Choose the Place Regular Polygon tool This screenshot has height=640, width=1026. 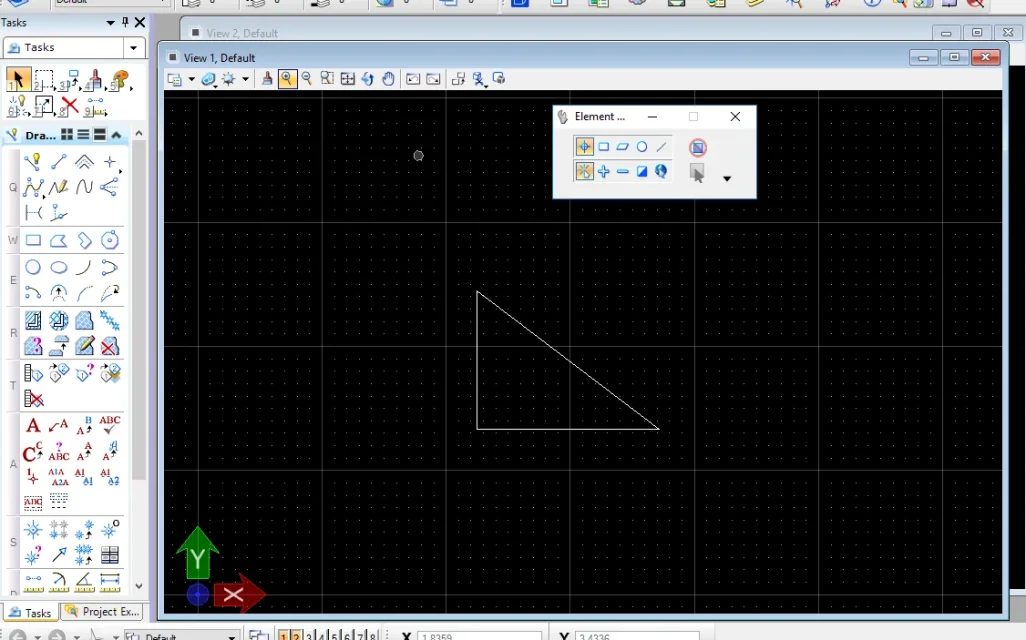pyautogui.click(x=110, y=240)
